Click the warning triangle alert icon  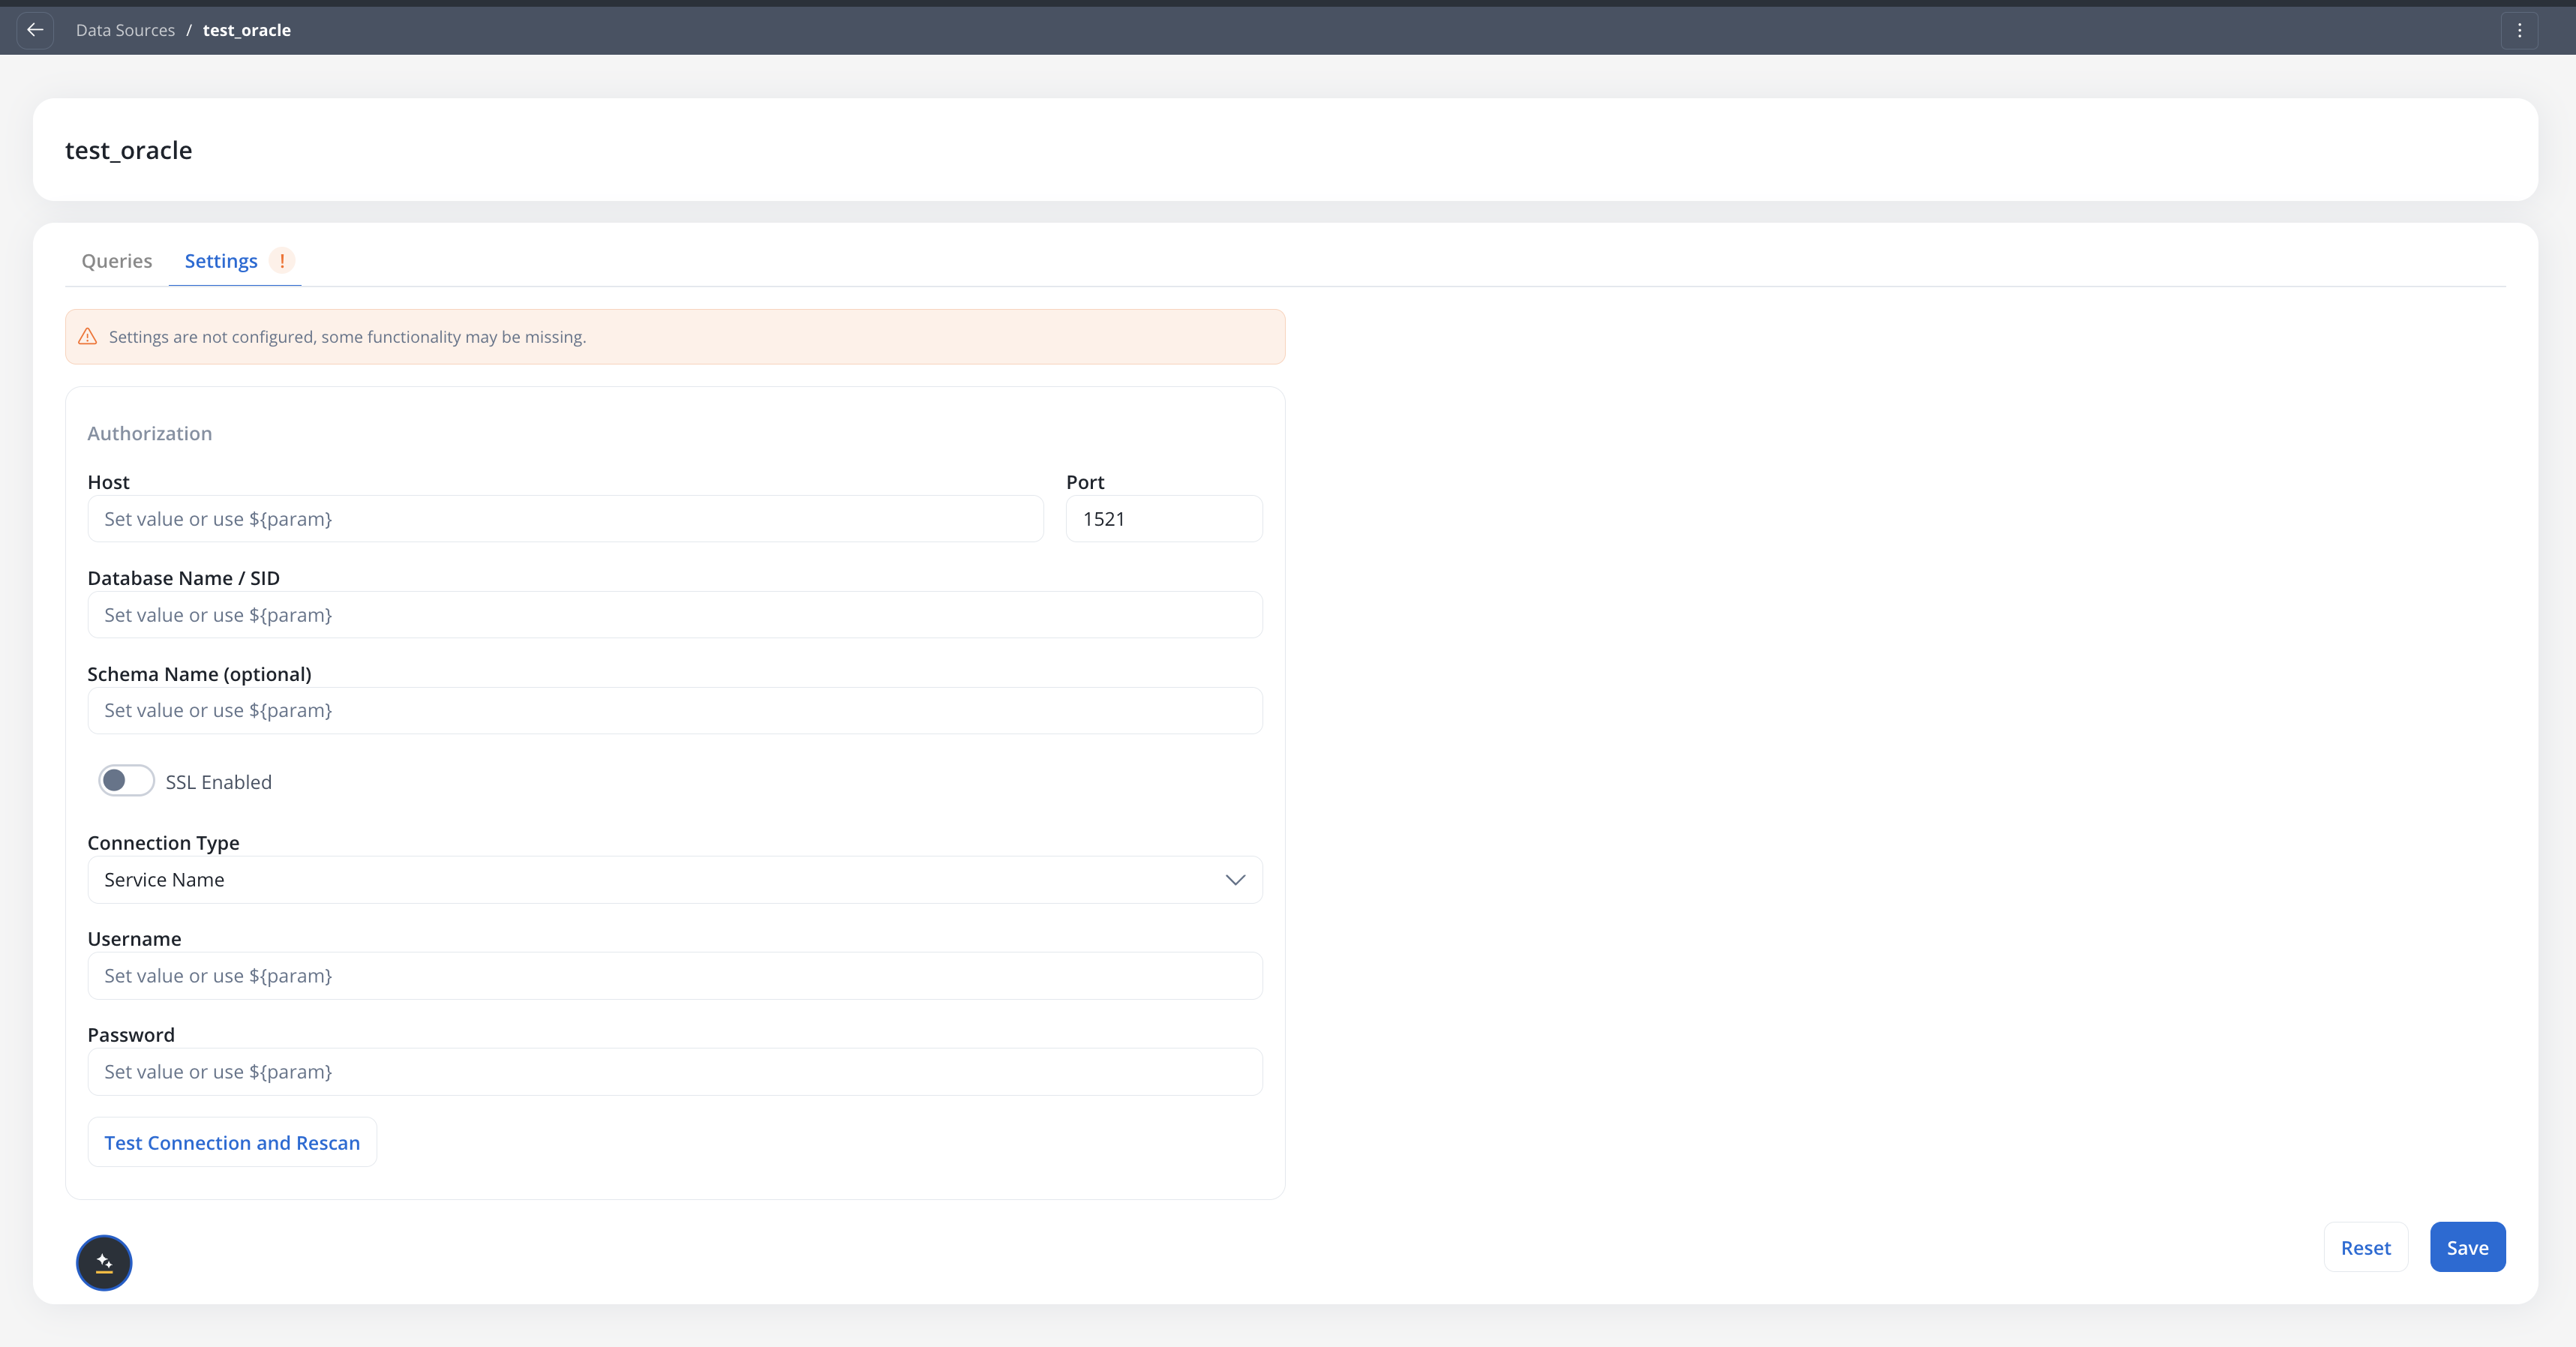click(88, 337)
